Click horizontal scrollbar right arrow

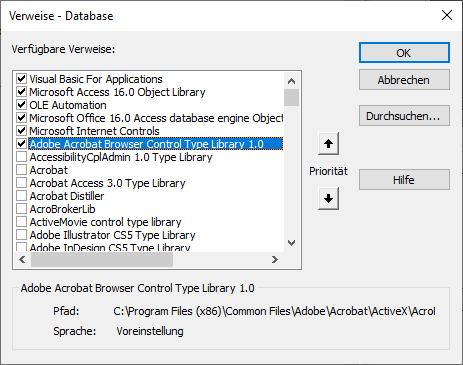(x=275, y=259)
